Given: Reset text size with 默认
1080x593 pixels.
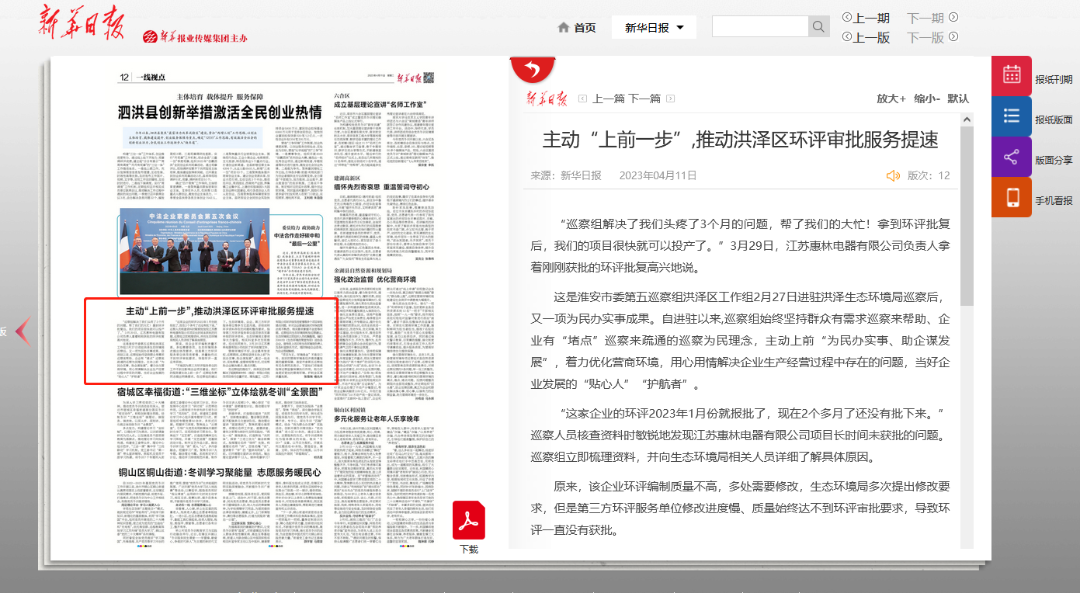Looking at the screenshot, I should pyautogui.click(x=958, y=98).
